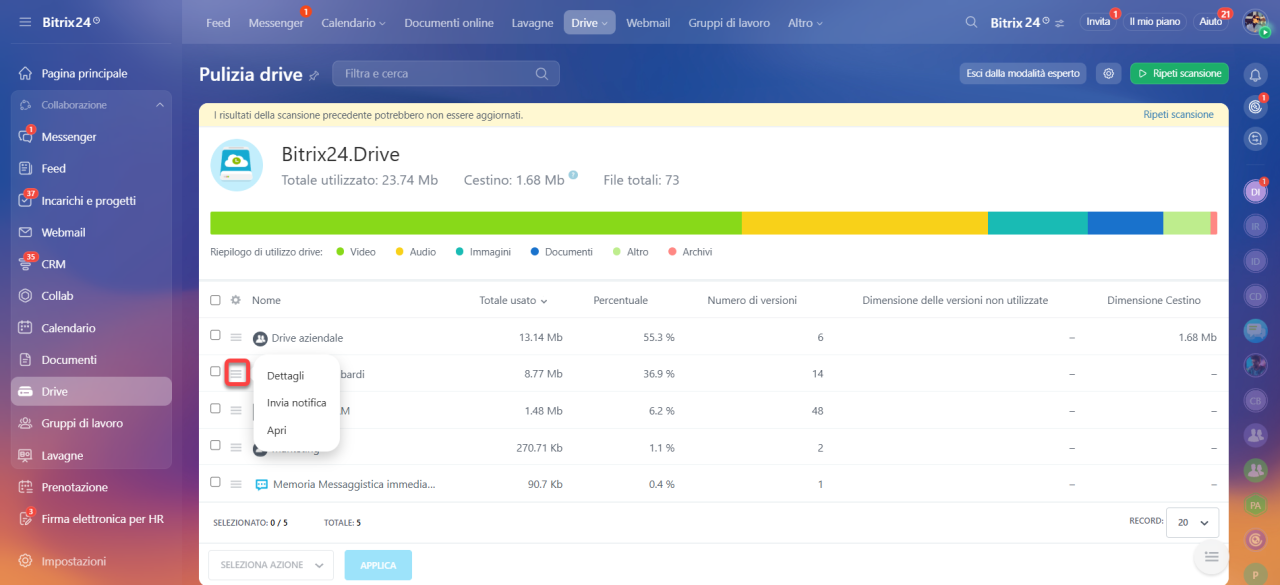Click the magnifier in the filter field
This screenshot has height=585, width=1280.
click(x=542, y=73)
